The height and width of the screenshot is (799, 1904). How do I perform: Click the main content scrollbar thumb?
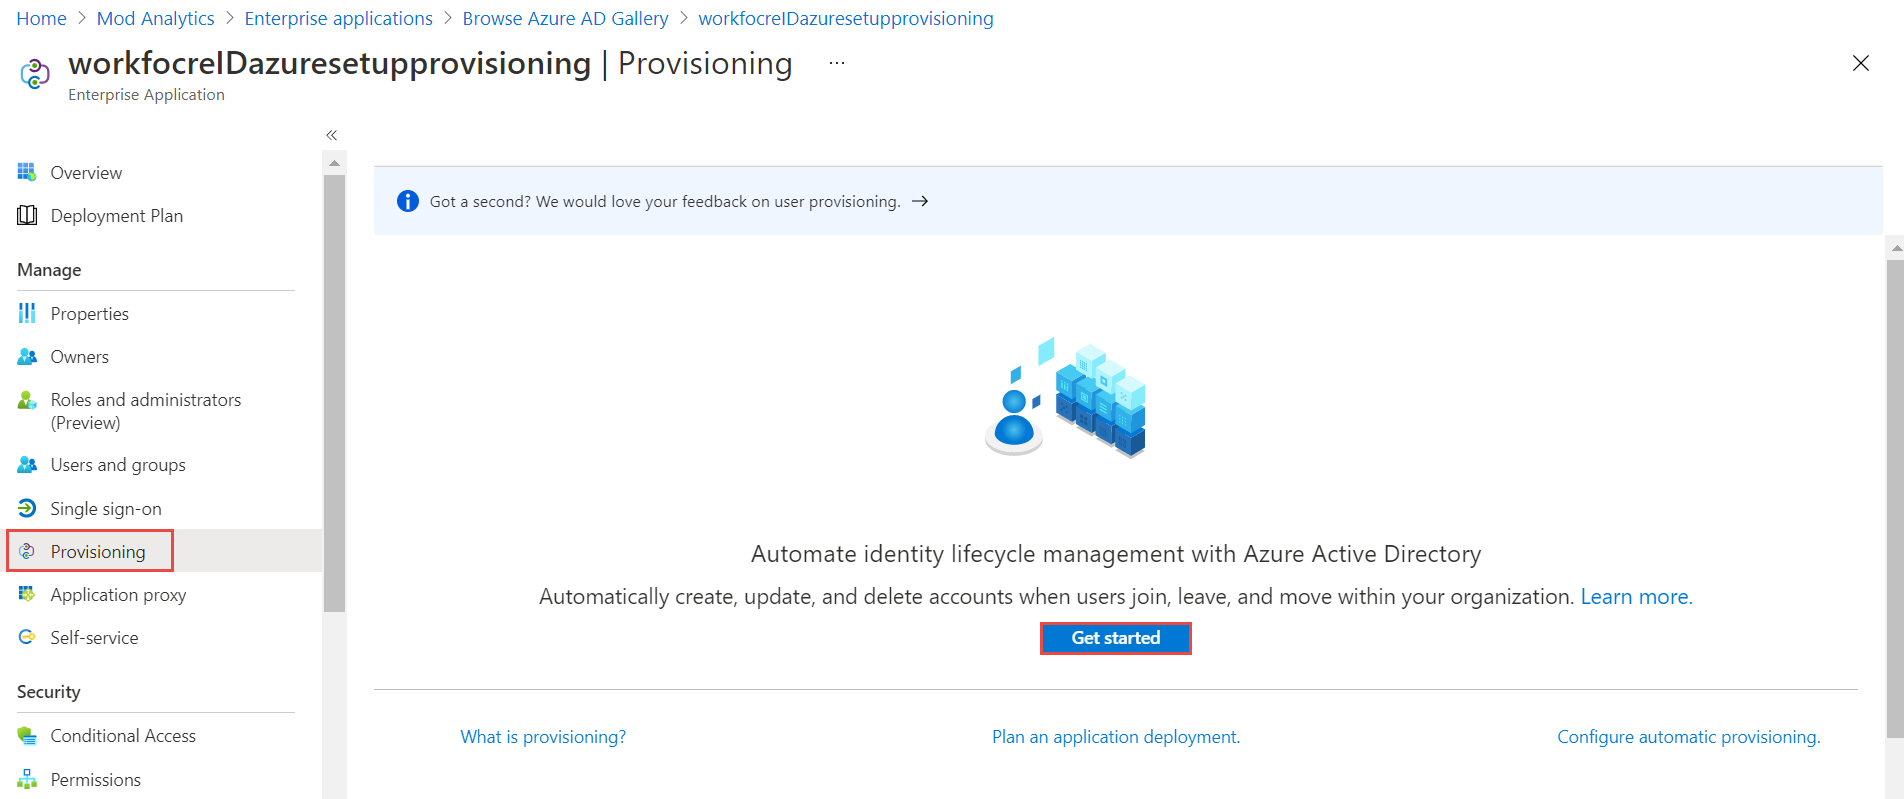[1895, 498]
